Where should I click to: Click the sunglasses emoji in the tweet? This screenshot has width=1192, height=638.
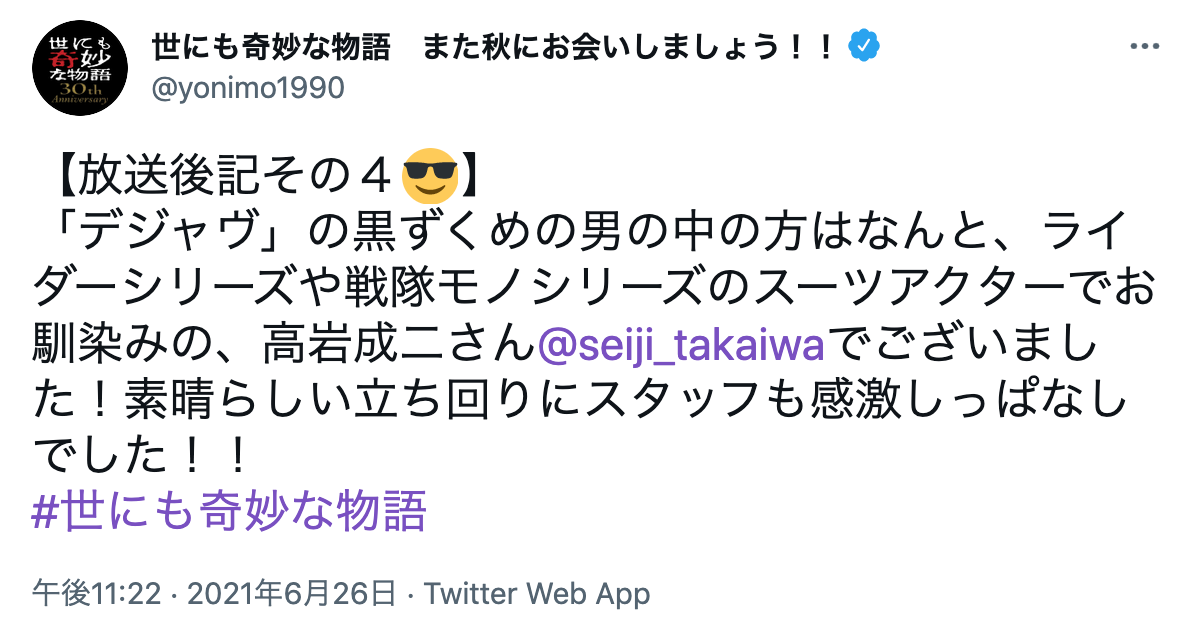(430, 176)
